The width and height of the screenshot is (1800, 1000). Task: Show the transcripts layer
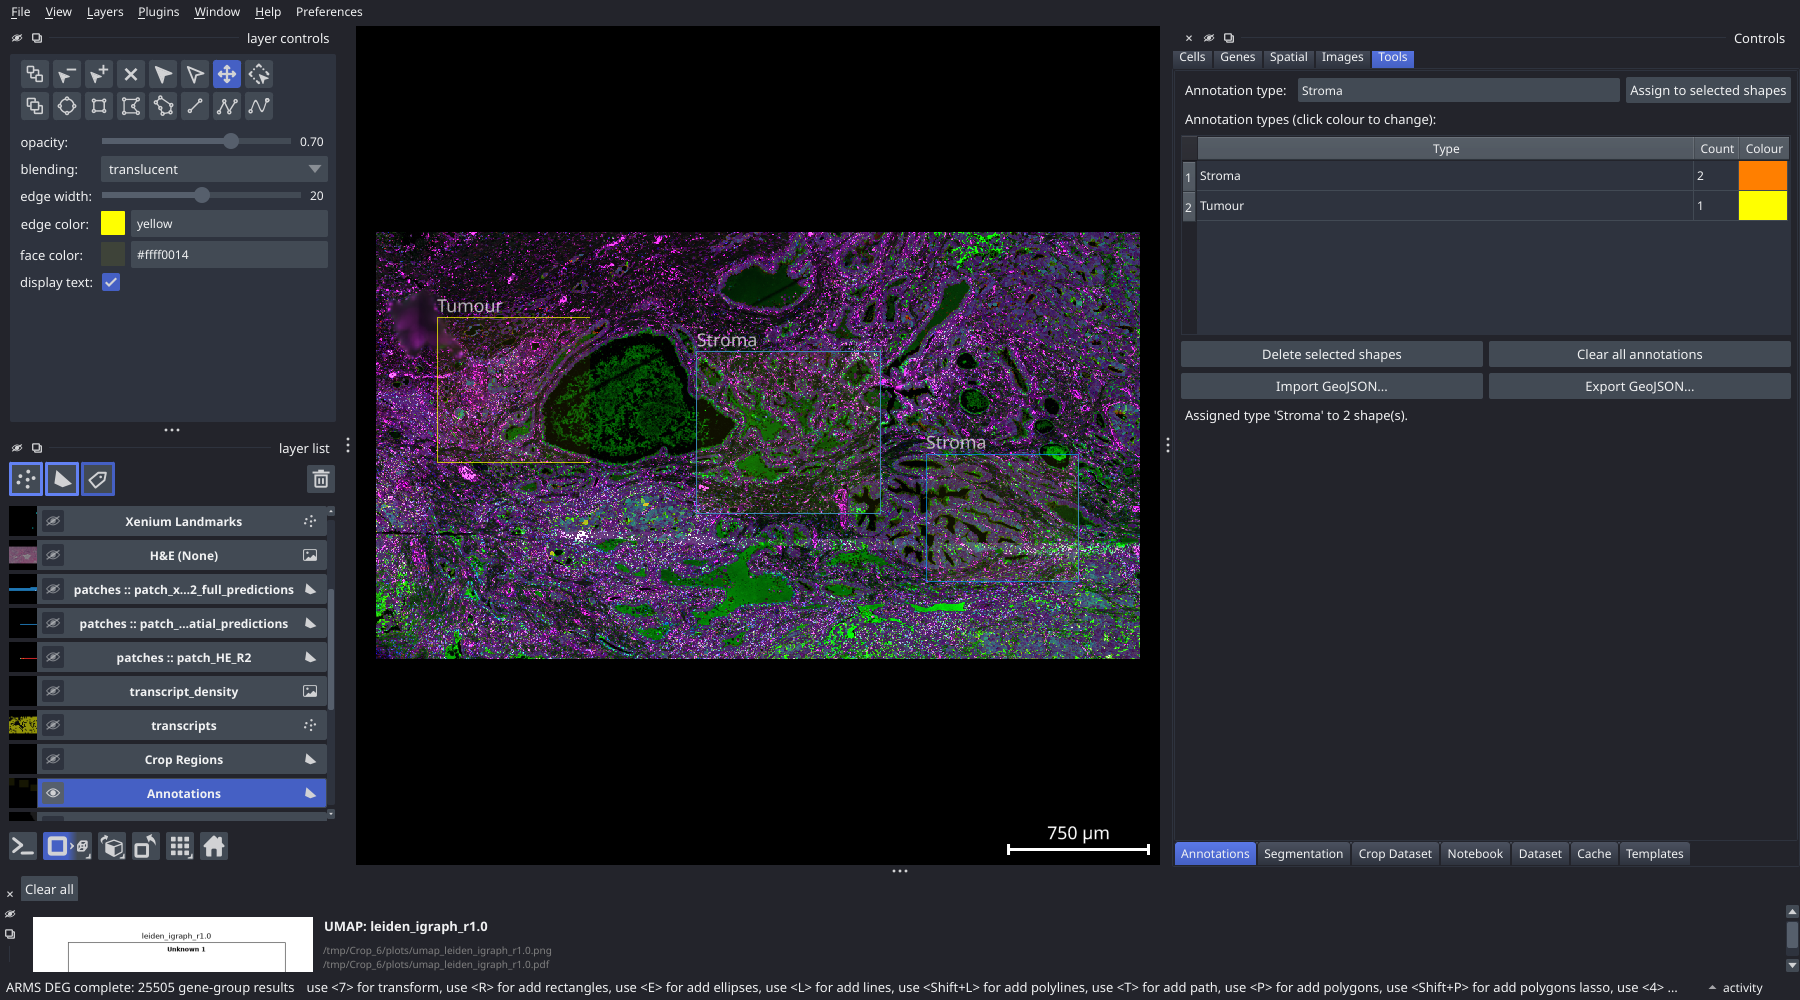[53, 725]
